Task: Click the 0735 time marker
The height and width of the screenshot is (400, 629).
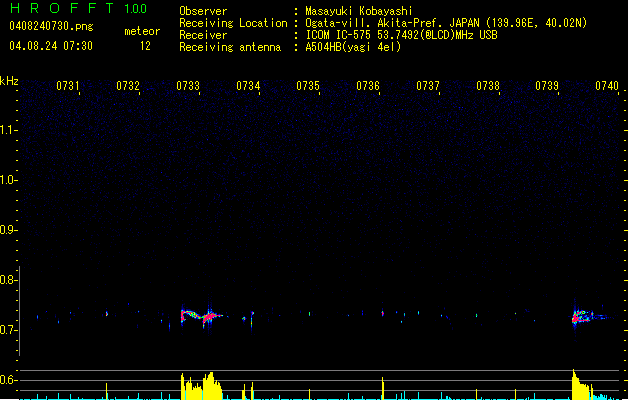Action: pyautogui.click(x=308, y=86)
